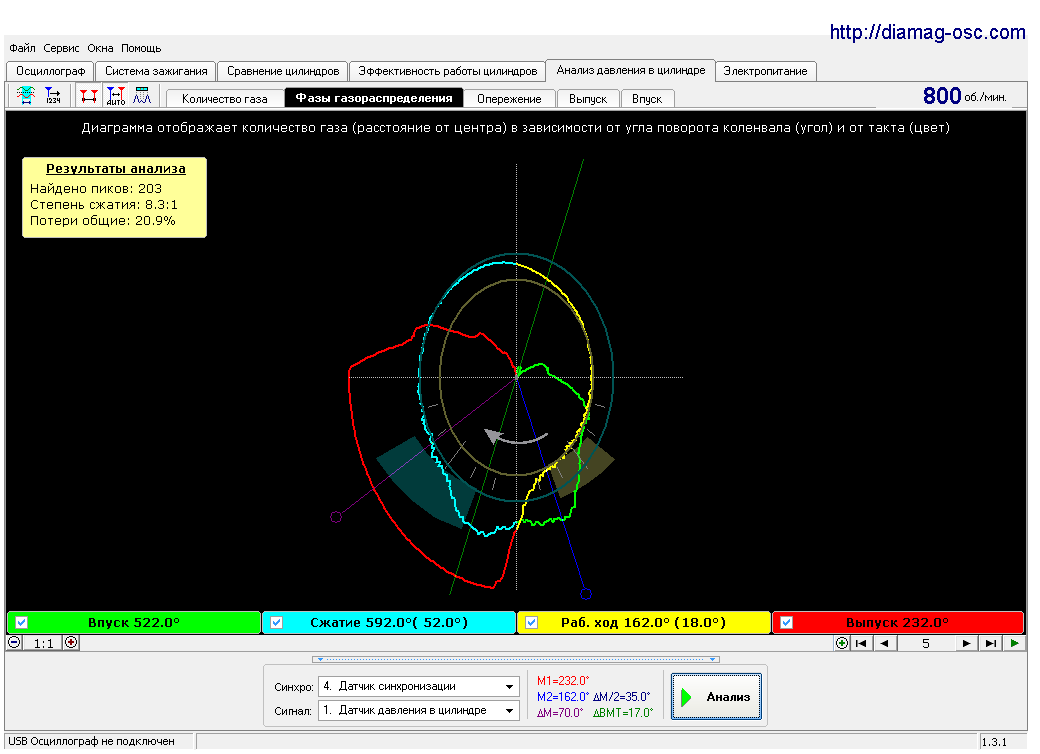Toggle the Раб. ход 162.0° checkbox
The height and width of the screenshot is (754, 1040).
(x=531, y=623)
